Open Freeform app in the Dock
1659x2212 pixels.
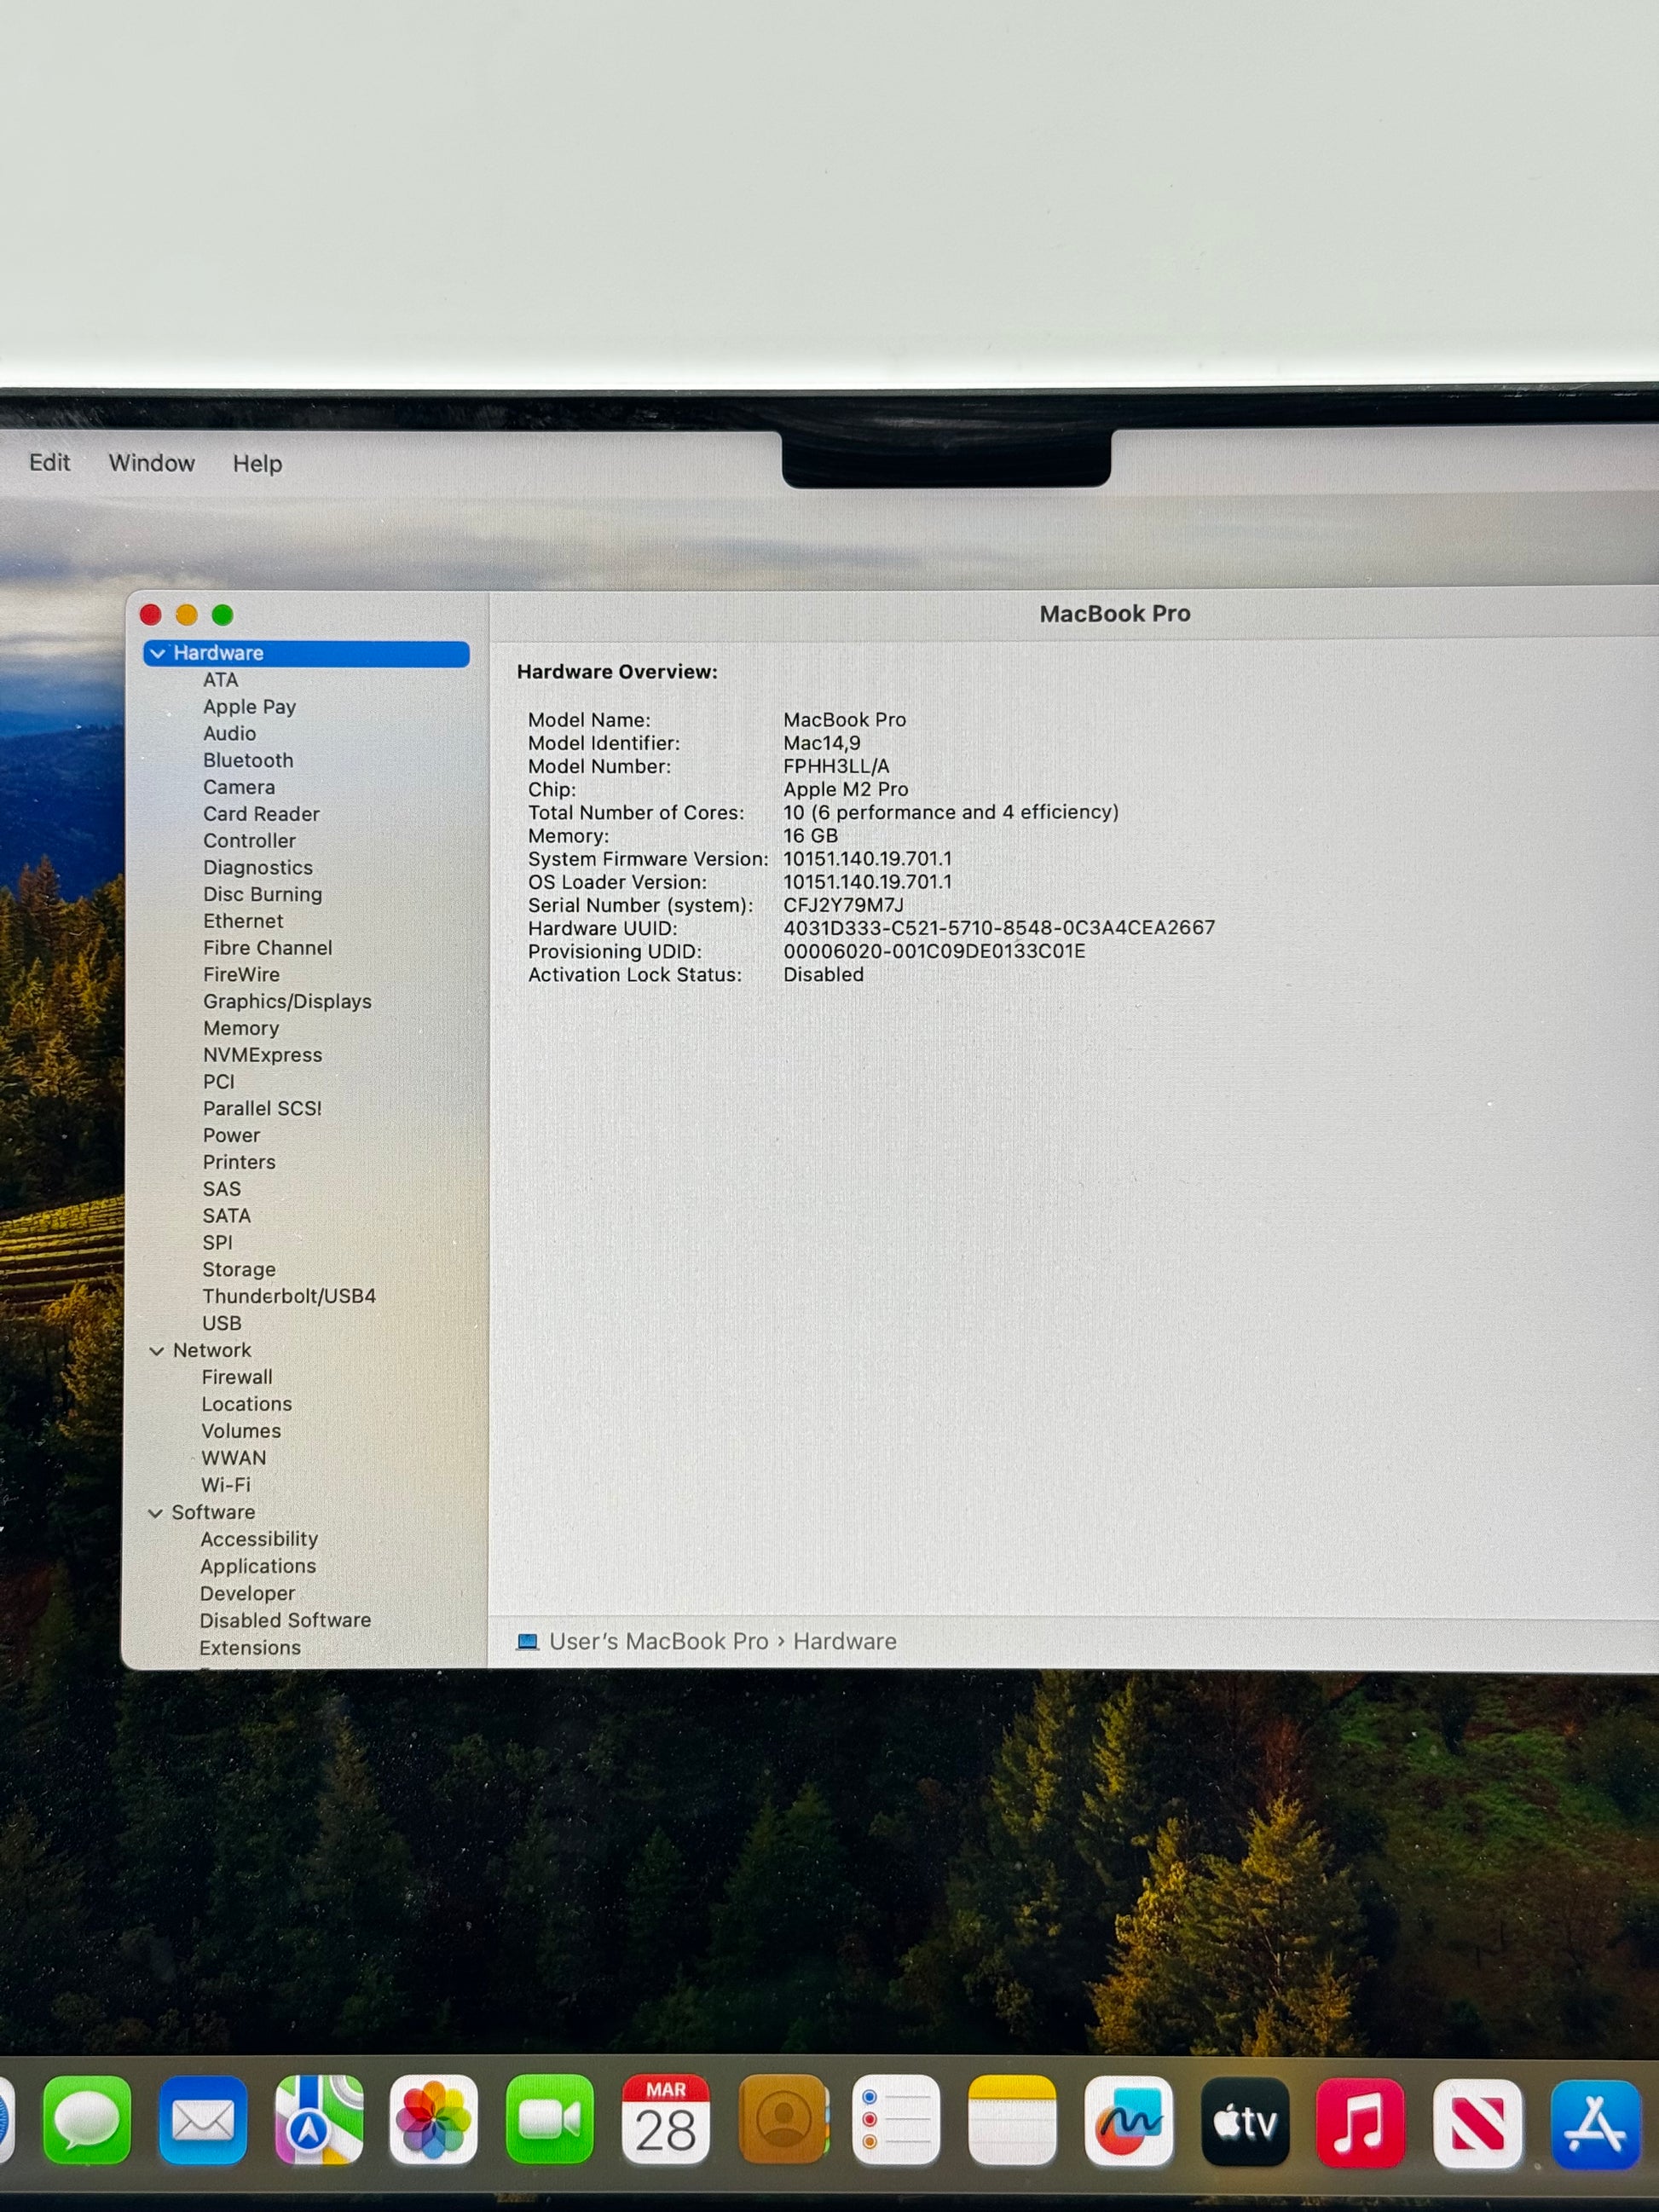[x=1129, y=2120]
